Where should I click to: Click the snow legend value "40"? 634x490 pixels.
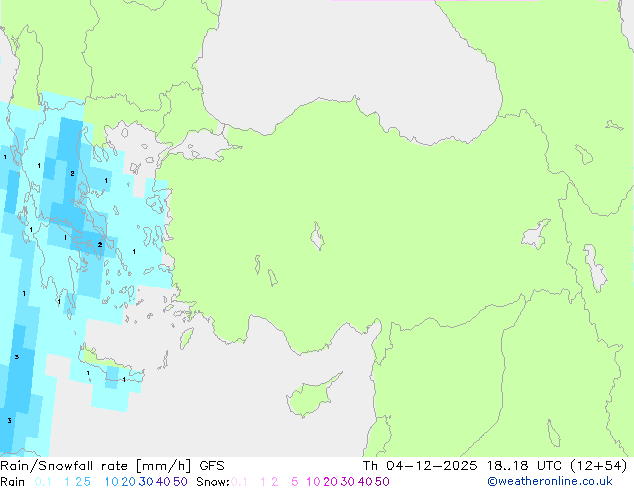(x=365, y=482)
